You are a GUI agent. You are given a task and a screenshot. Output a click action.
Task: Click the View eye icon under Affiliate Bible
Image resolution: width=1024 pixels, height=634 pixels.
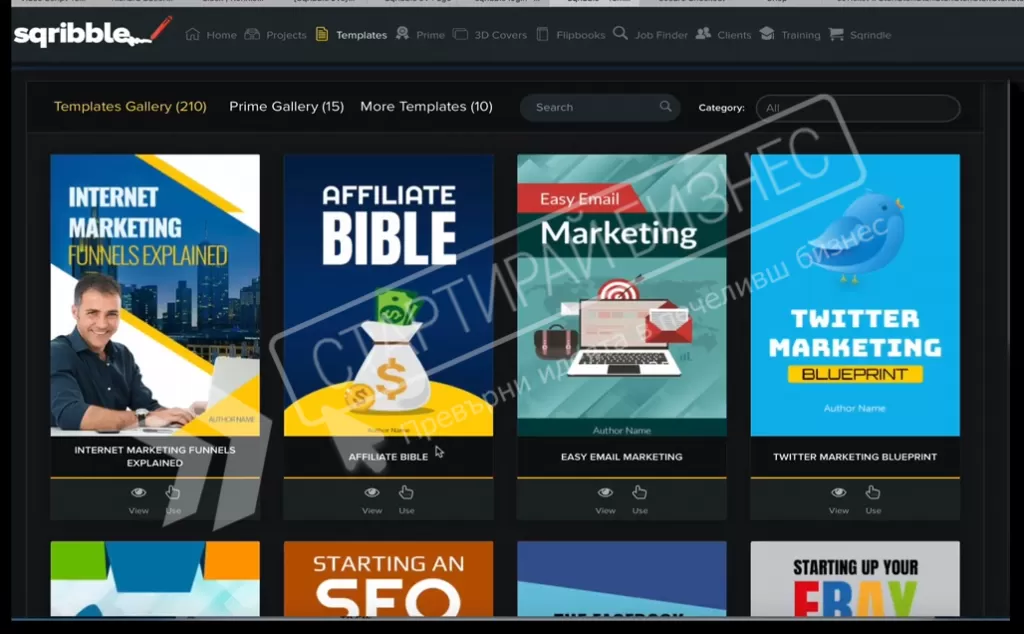(372, 492)
